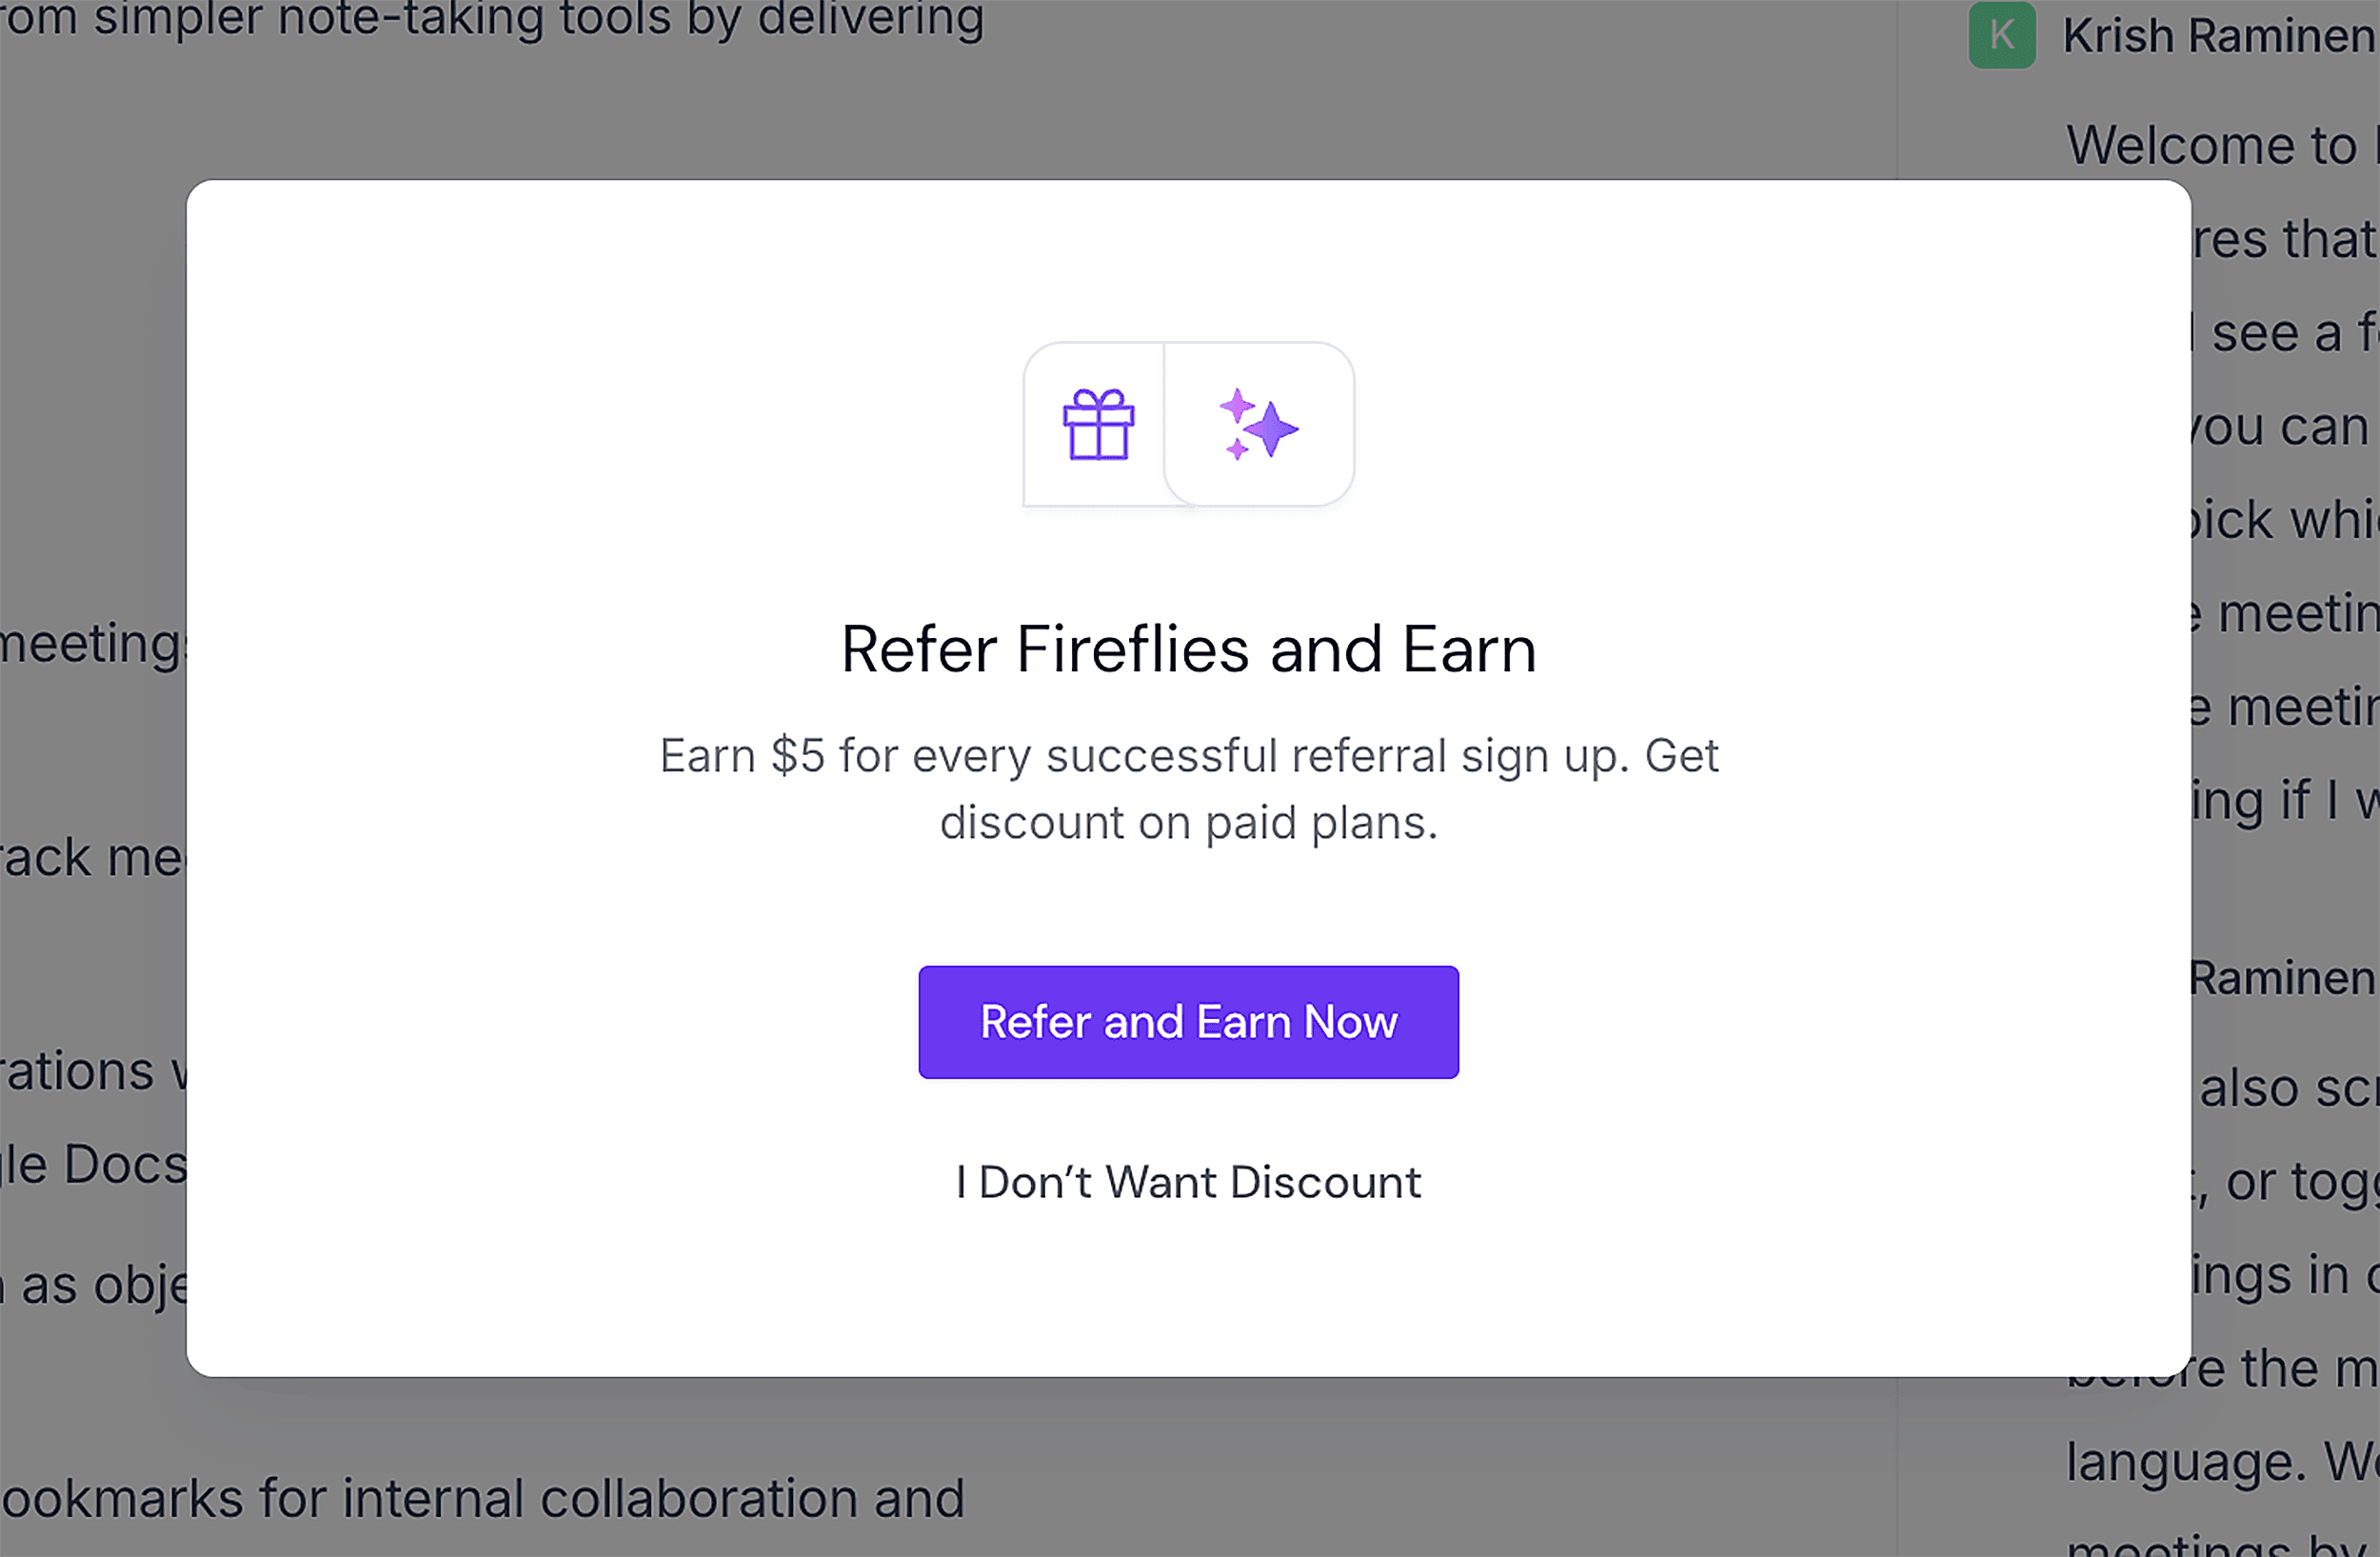This screenshot has width=2380, height=1557.
Task: Click Refer and Earn Now
Action: pos(1188,1022)
